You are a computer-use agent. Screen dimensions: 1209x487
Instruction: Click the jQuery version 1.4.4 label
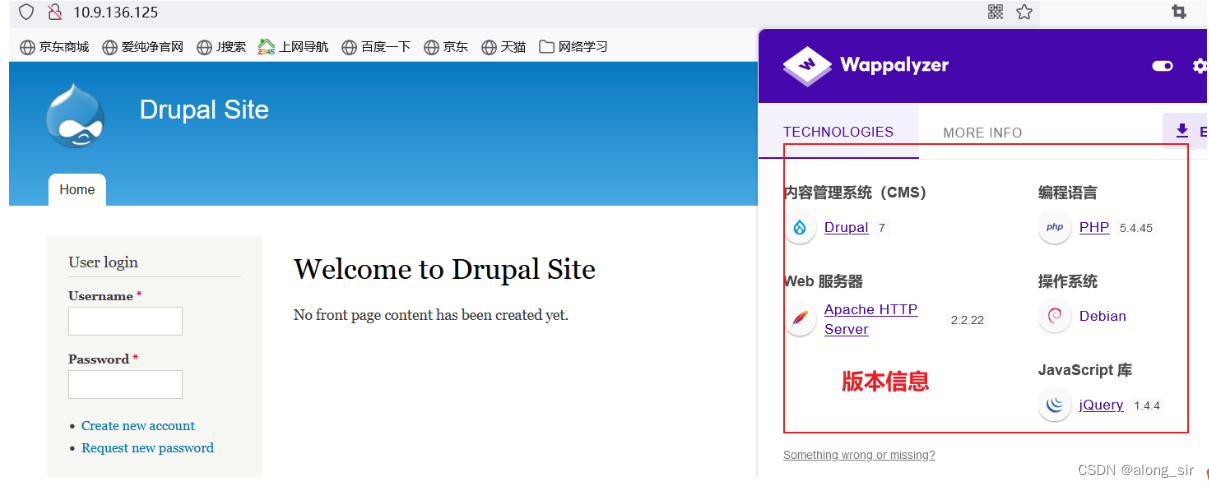[x=1147, y=406]
